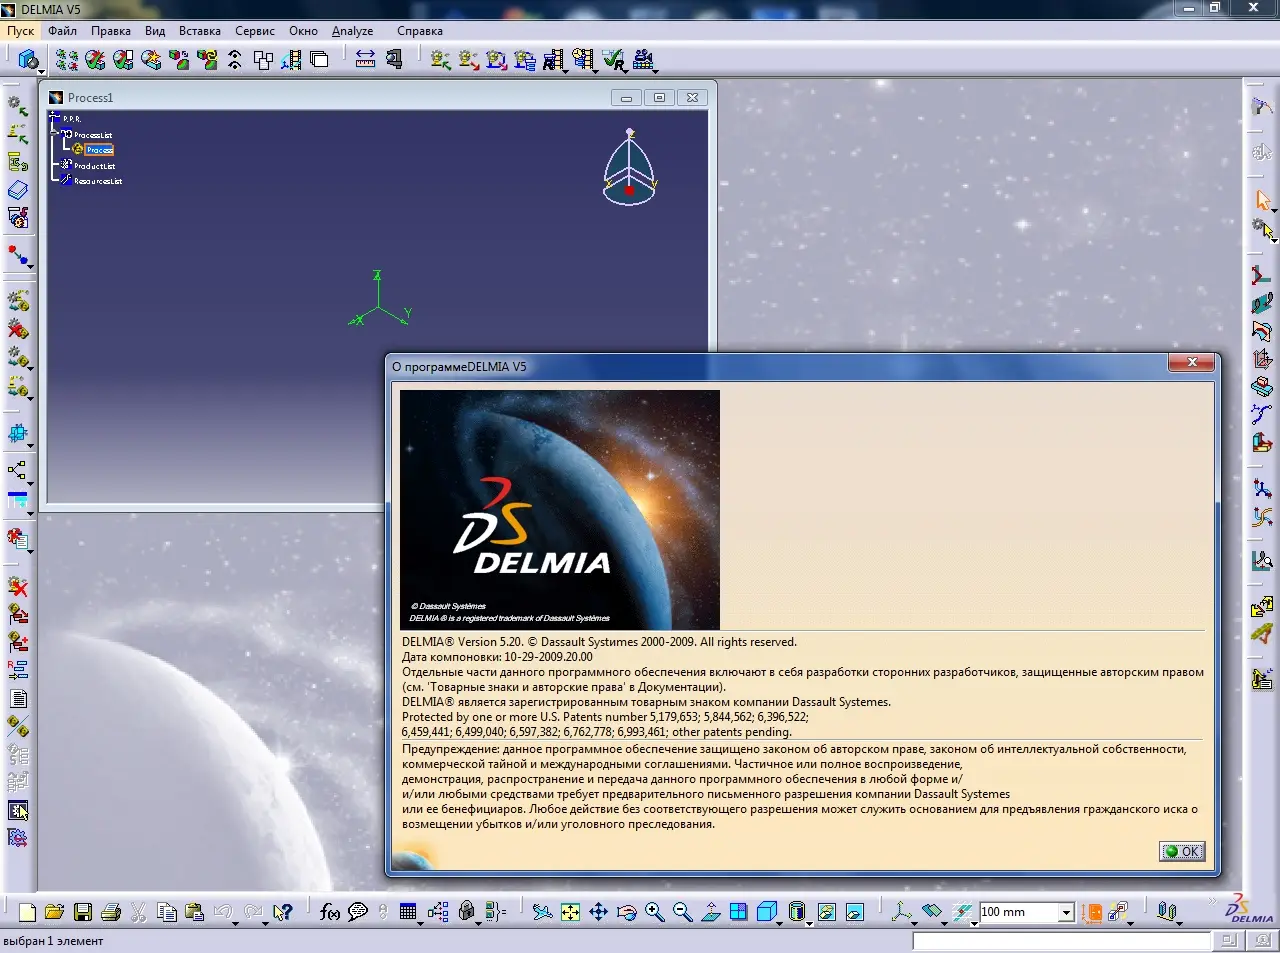
Task: Click the Isometric View cube icon
Action: point(767,912)
